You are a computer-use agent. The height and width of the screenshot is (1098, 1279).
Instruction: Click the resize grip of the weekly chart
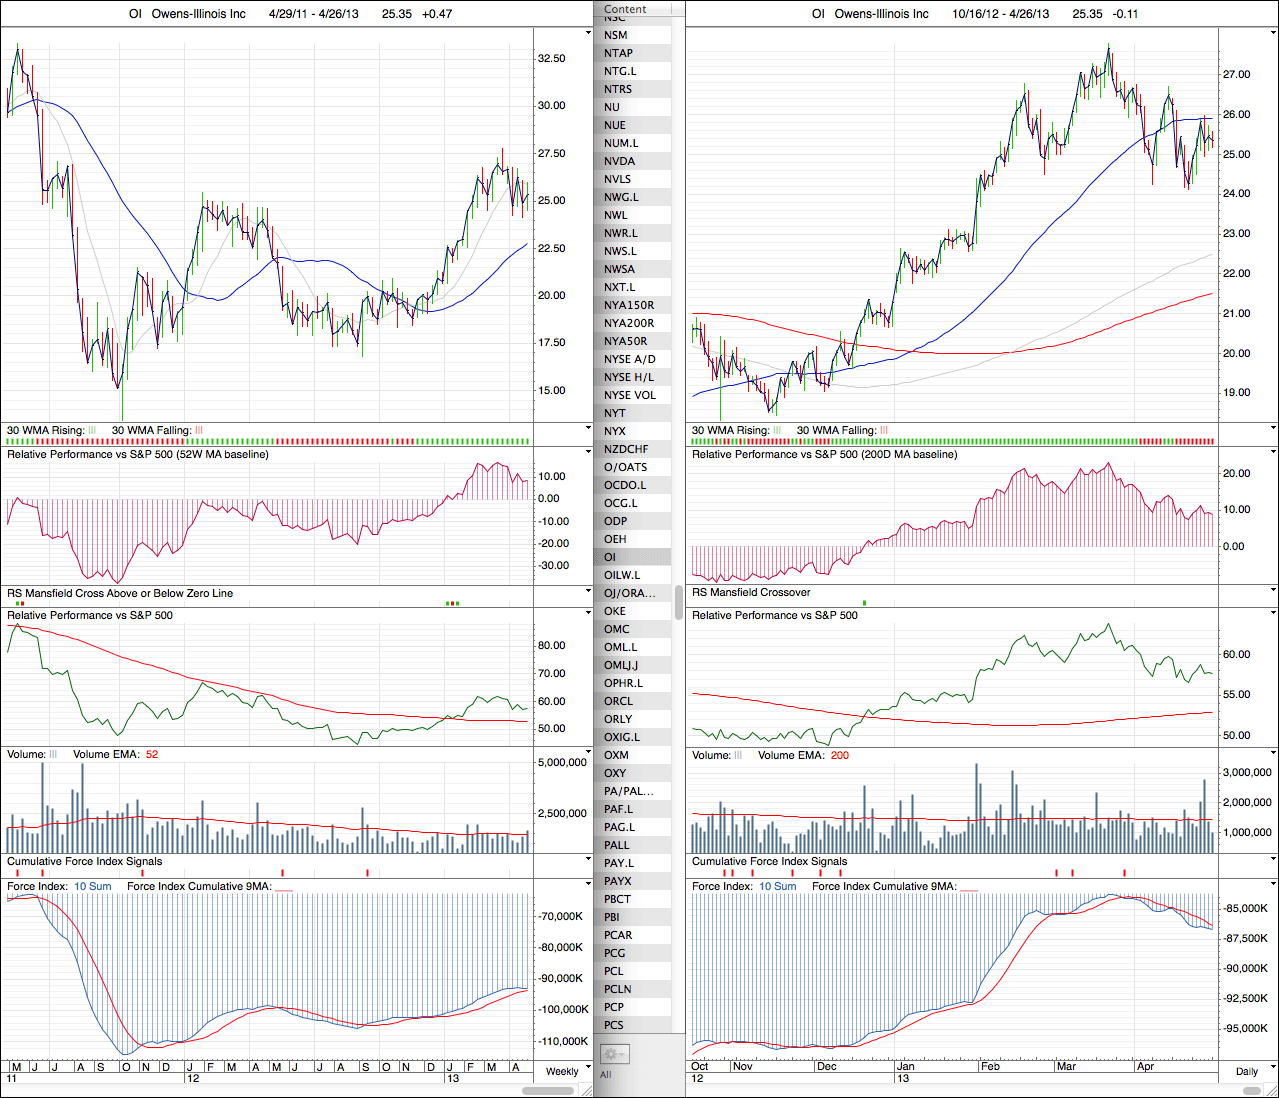pos(587,1090)
